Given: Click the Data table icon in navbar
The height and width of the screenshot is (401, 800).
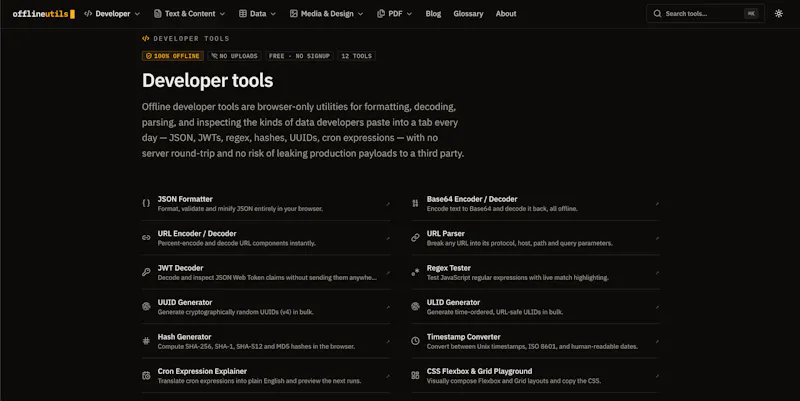Looking at the screenshot, I should click(243, 14).
